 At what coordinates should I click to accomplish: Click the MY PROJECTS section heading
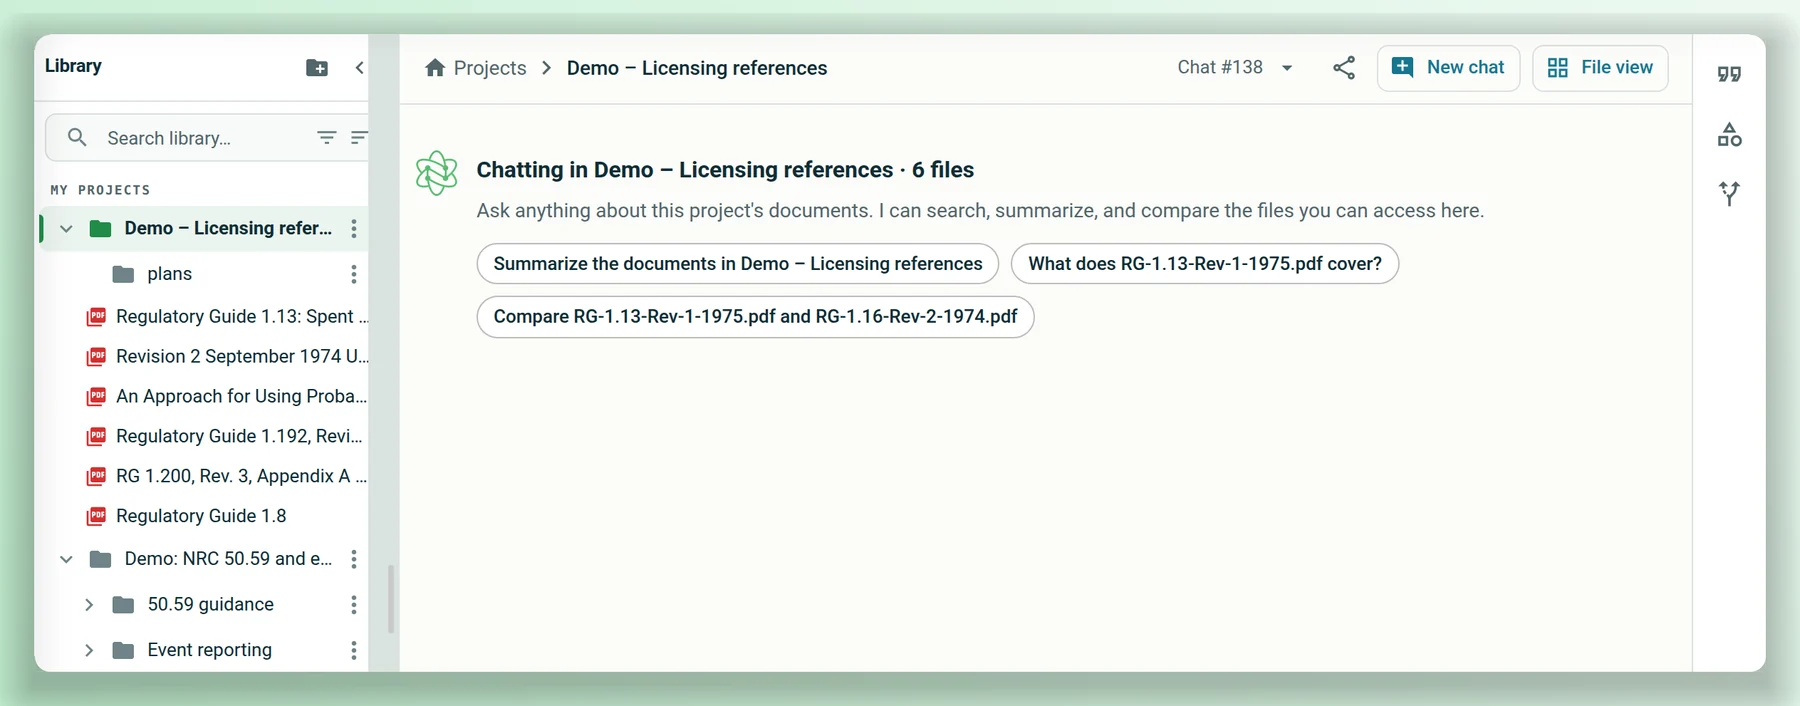click(100, 190)
